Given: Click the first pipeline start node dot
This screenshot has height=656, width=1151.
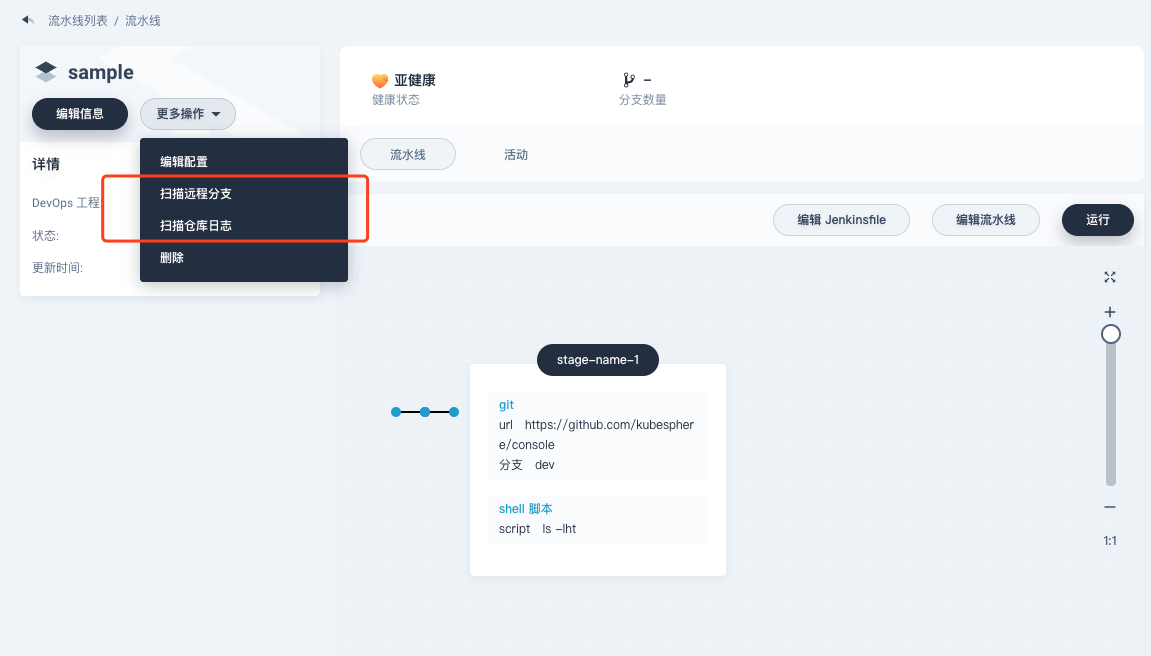Looking at the screenshot, I should click(396, 412).
